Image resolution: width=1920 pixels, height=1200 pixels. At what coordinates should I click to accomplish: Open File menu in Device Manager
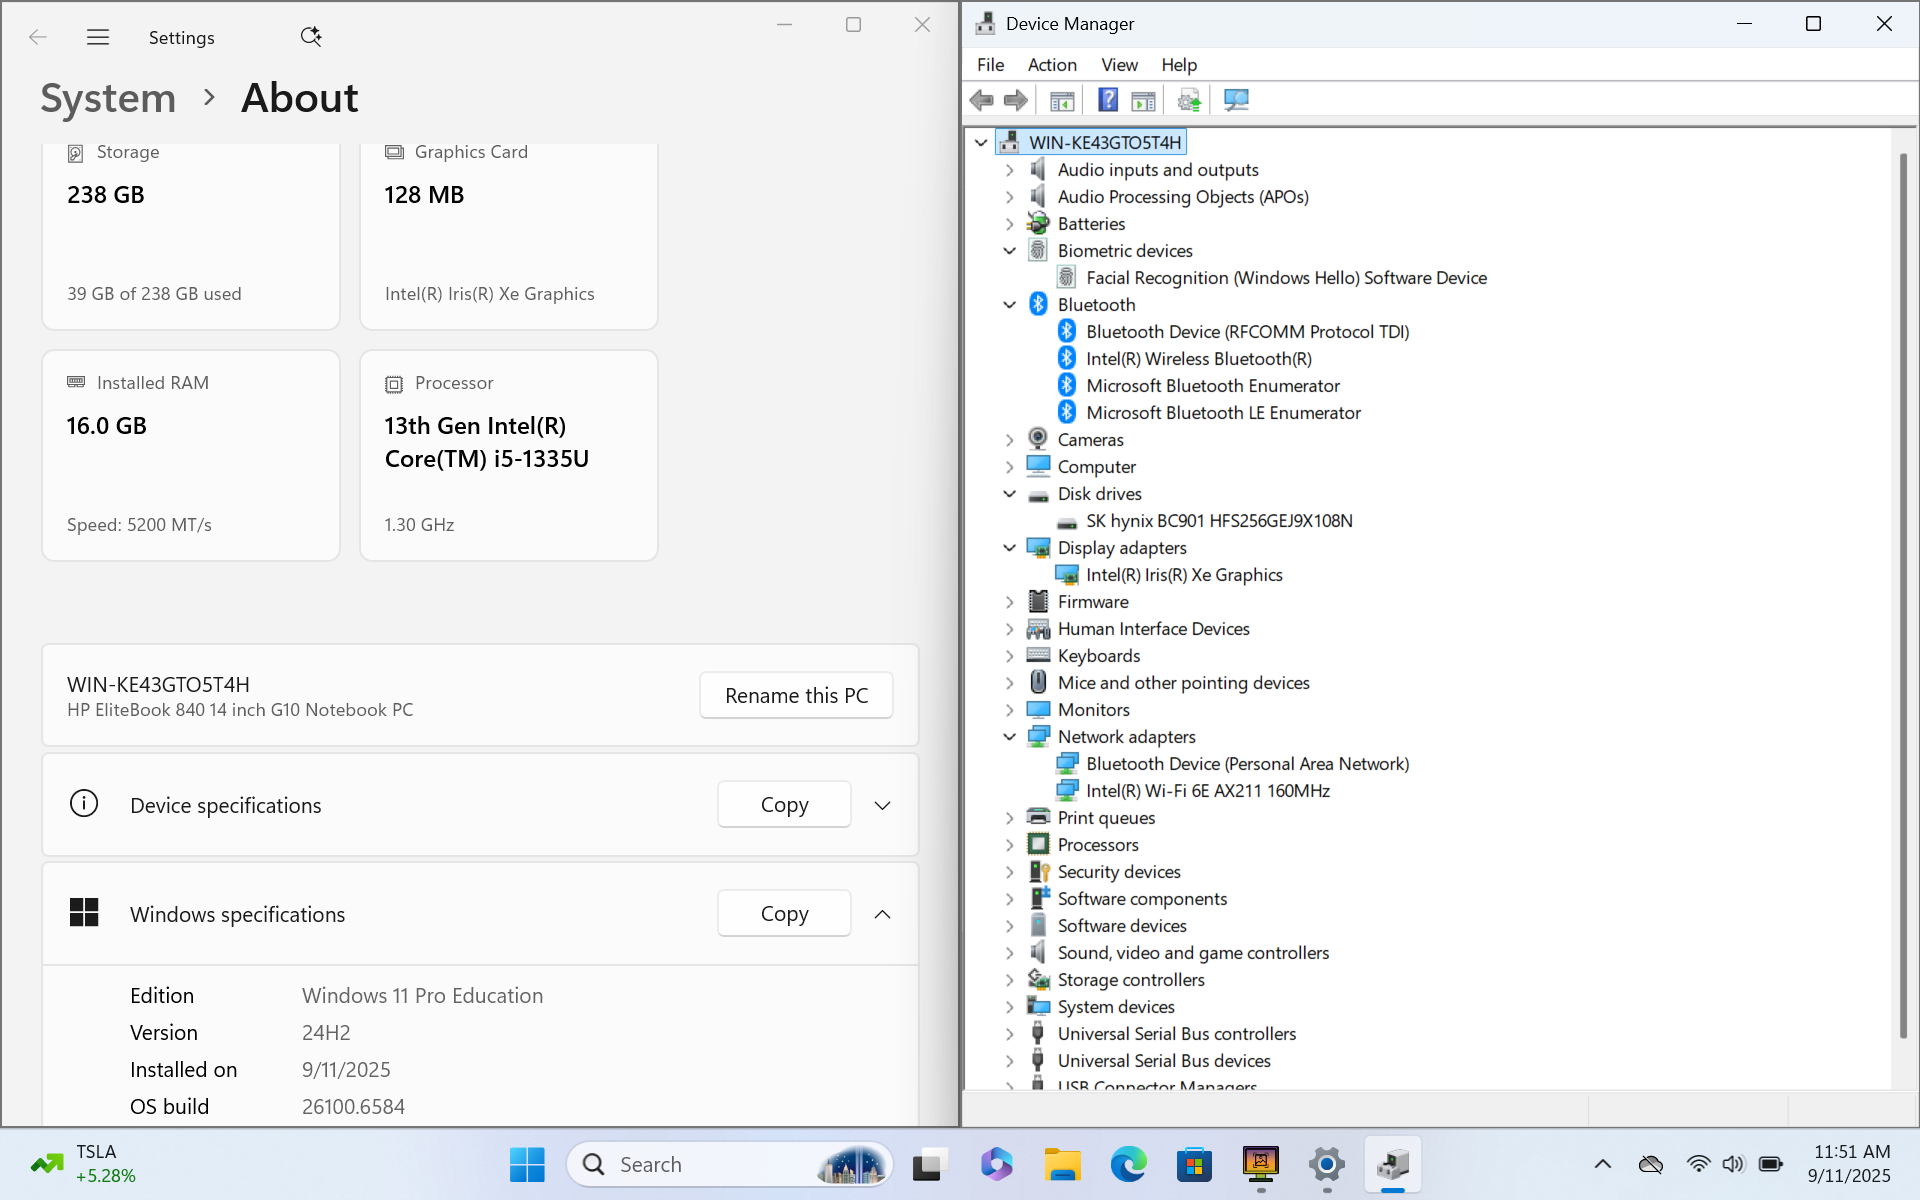[990, 64]
